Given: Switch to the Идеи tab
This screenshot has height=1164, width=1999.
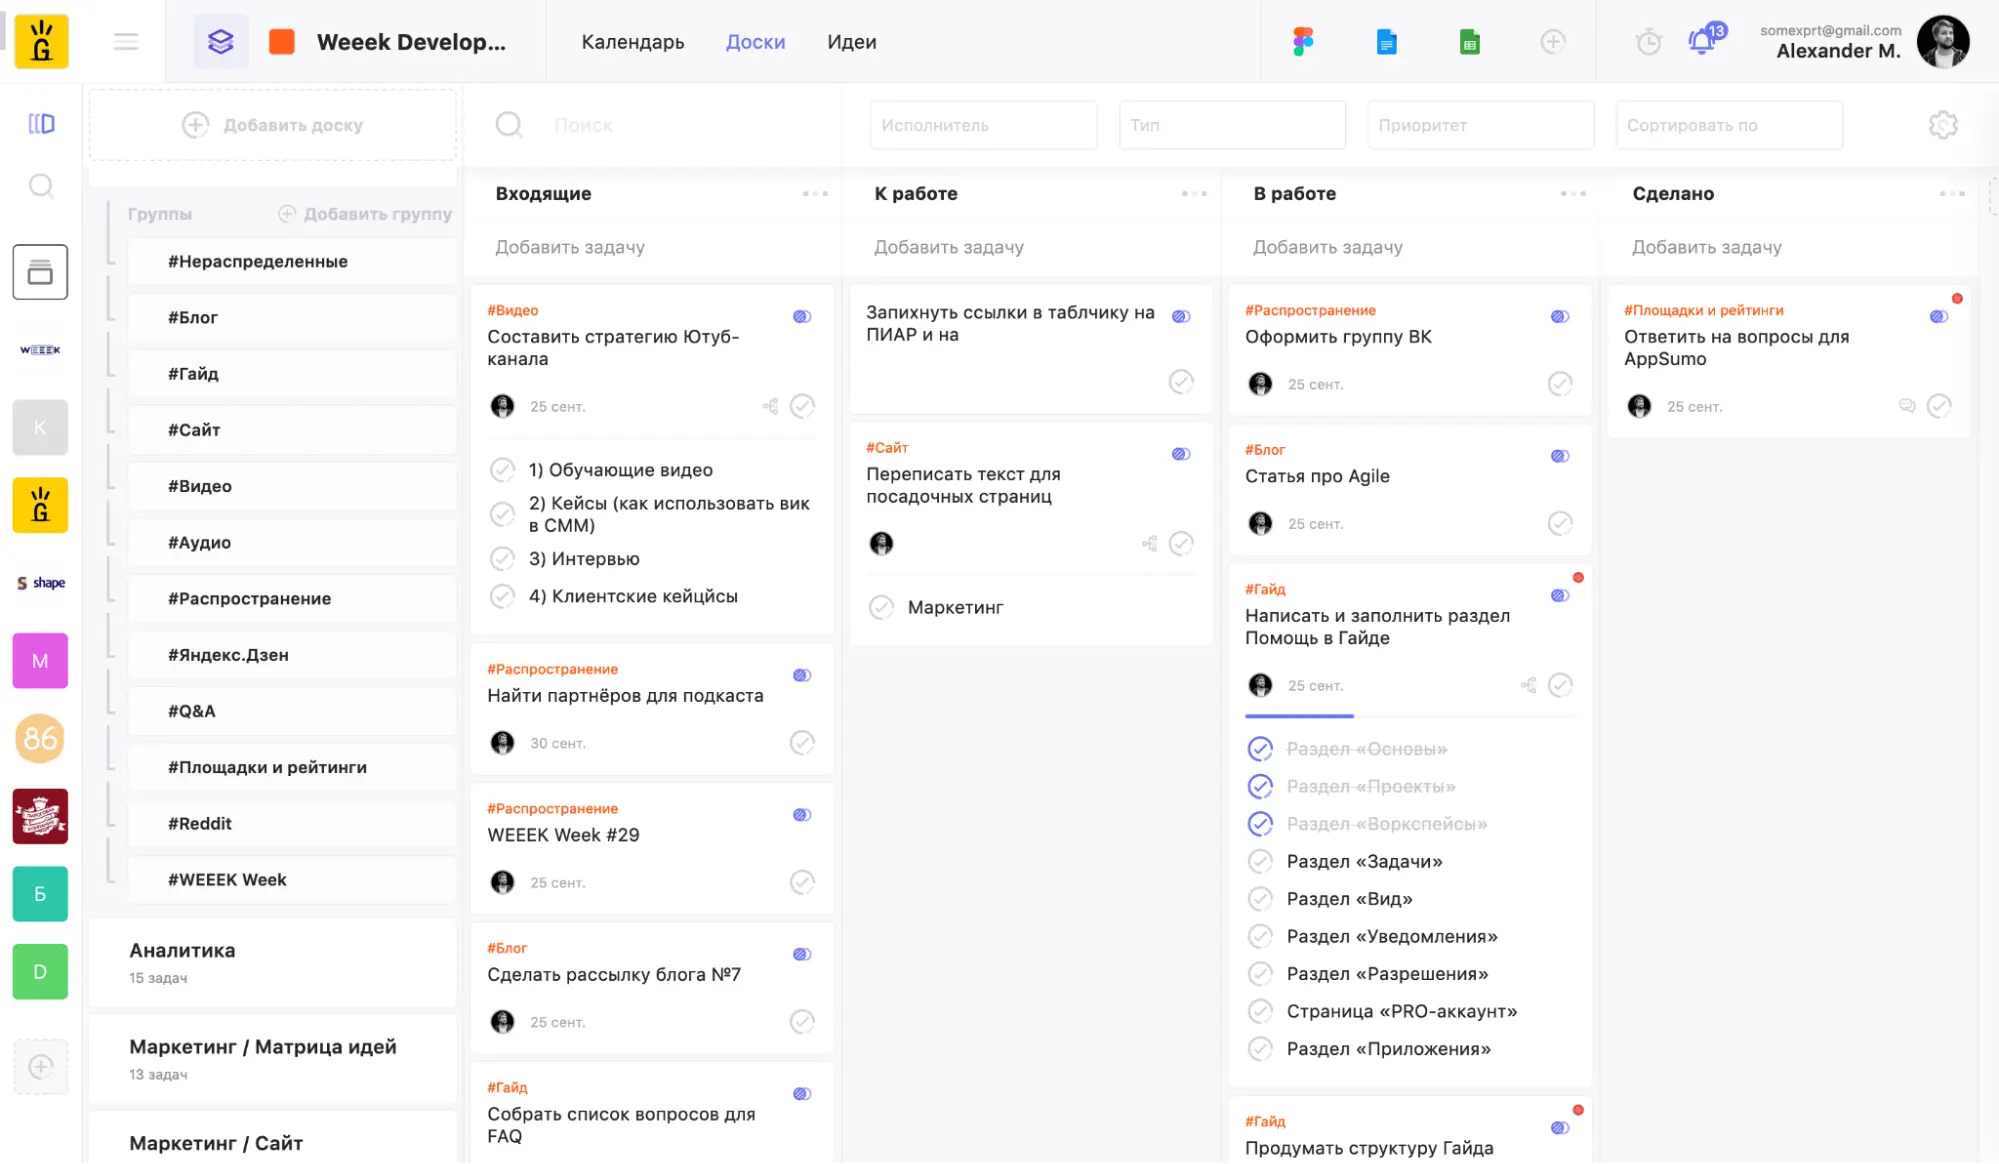Looking at the screenshot, I should [x=851, y=42].
